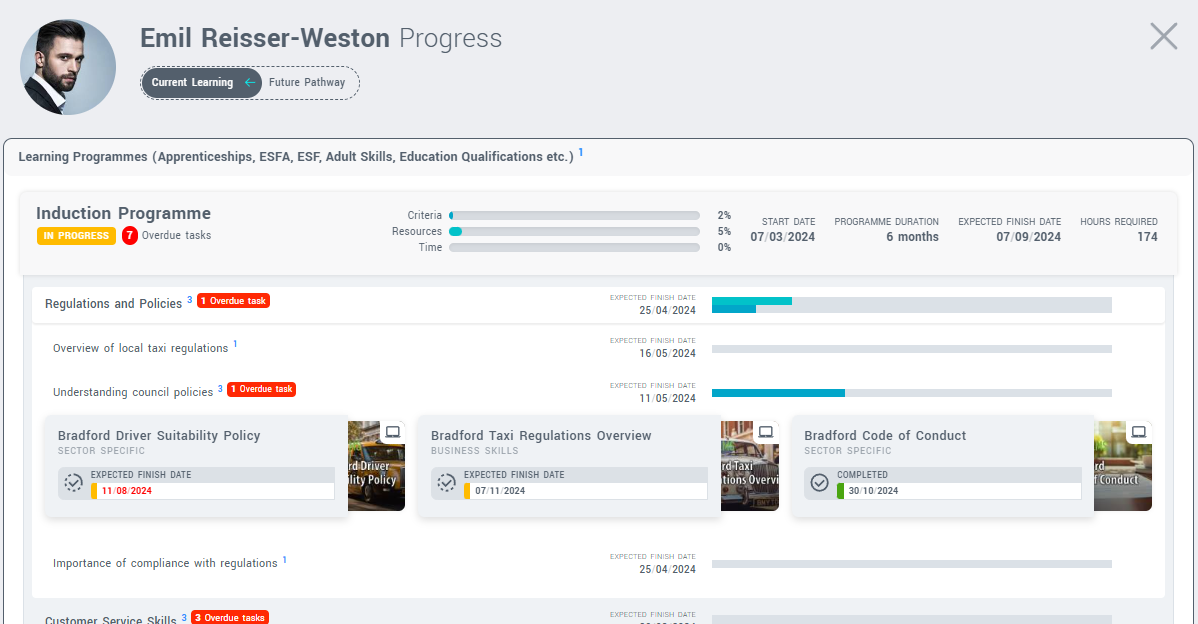Close the progress panel with the X
Viewport: 1198px width, 624px height.
1164,36
